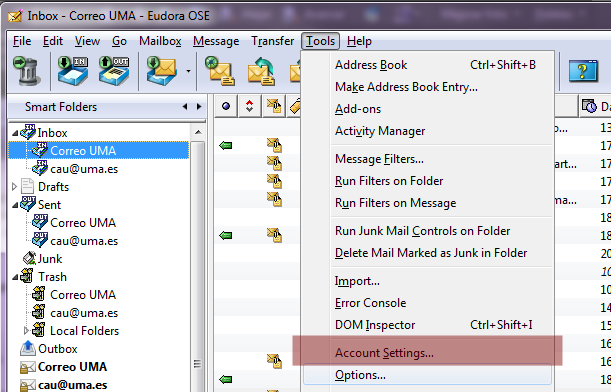
Task: Collapse the Inbox tree node
Action: click(15, 133)
